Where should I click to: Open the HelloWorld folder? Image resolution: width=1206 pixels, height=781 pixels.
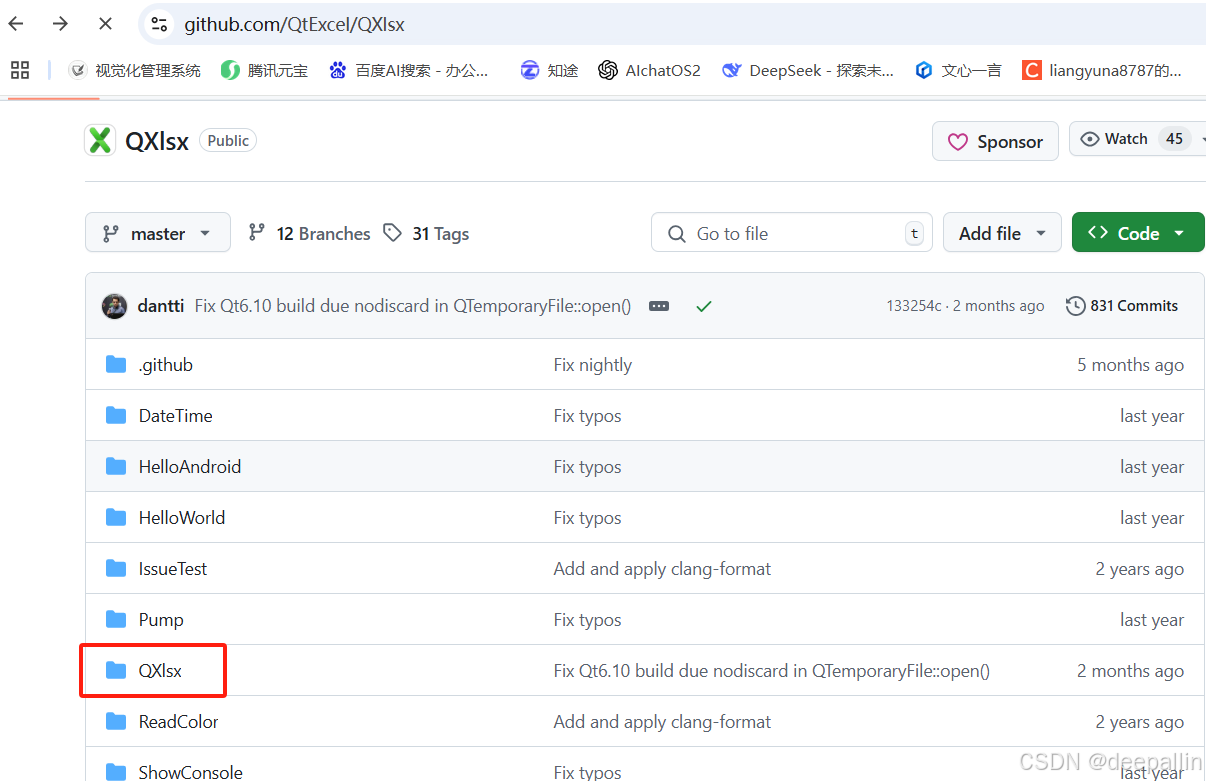182,518
